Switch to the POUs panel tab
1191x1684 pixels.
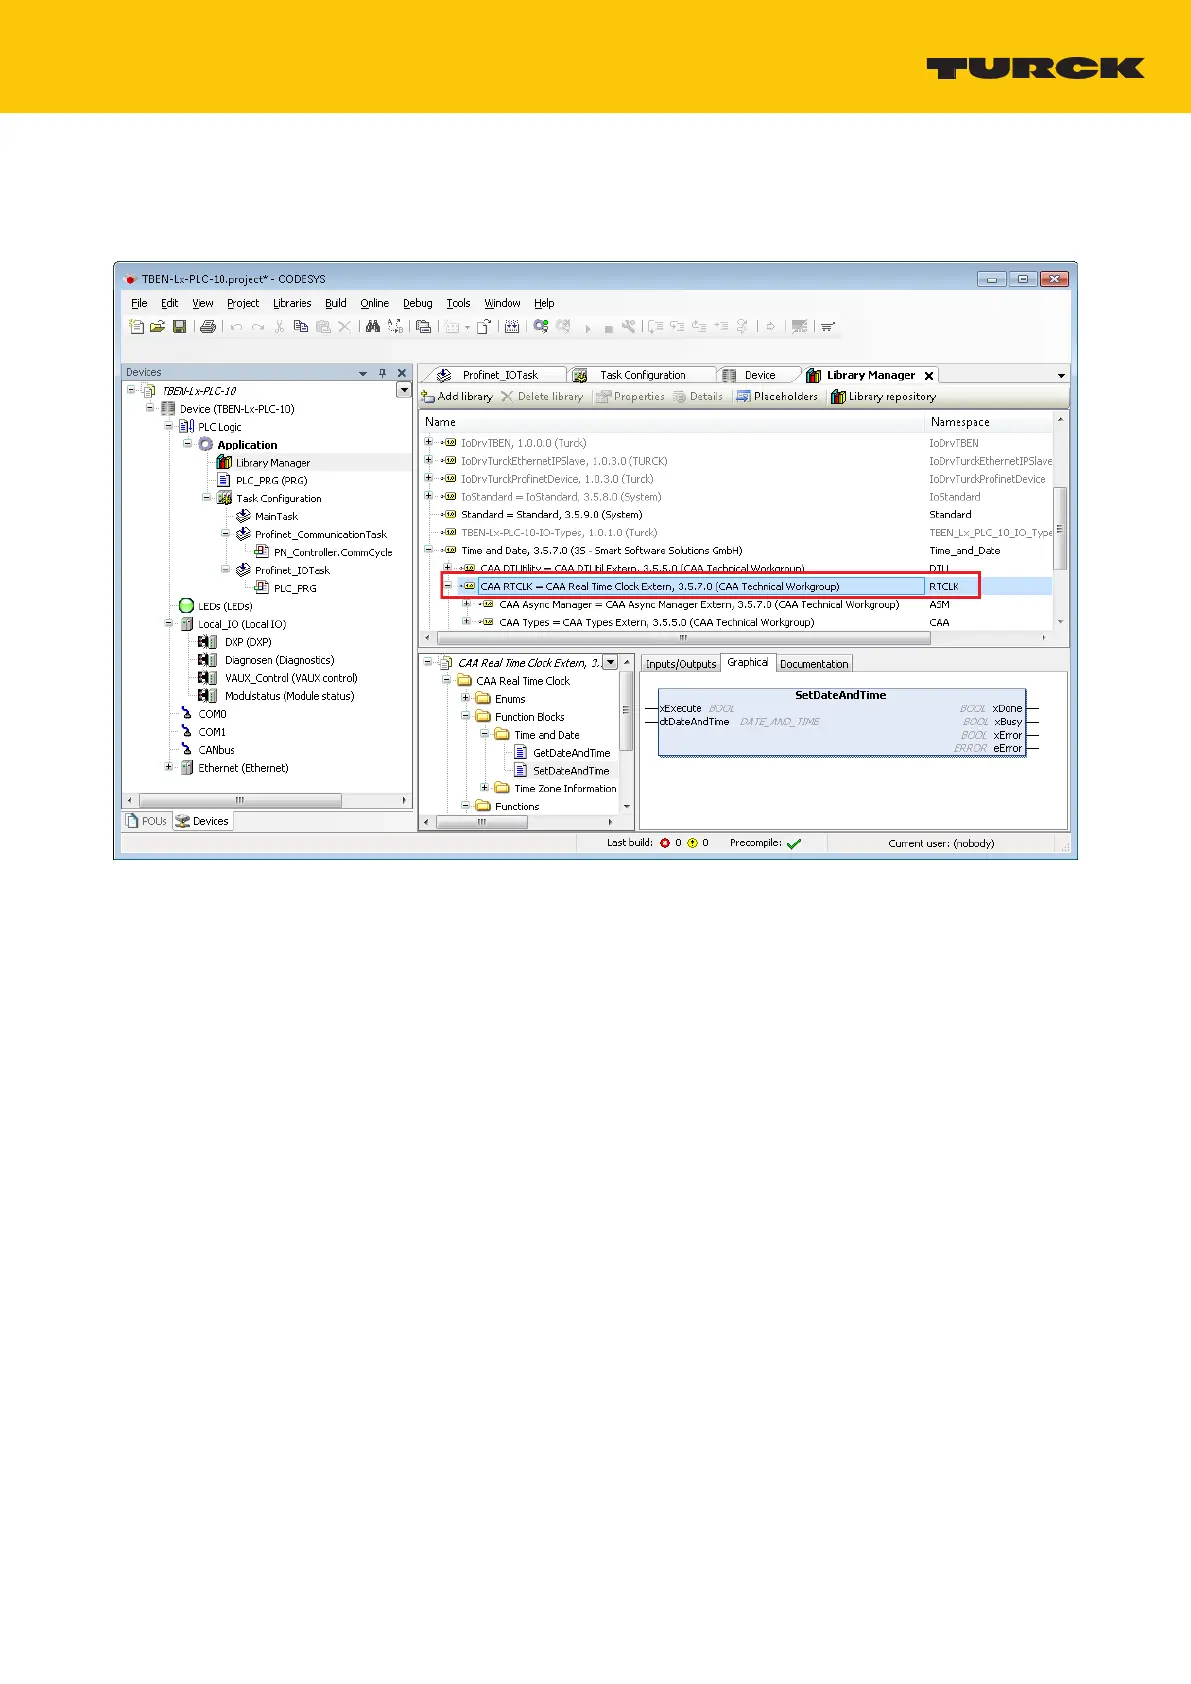point(146,821)
